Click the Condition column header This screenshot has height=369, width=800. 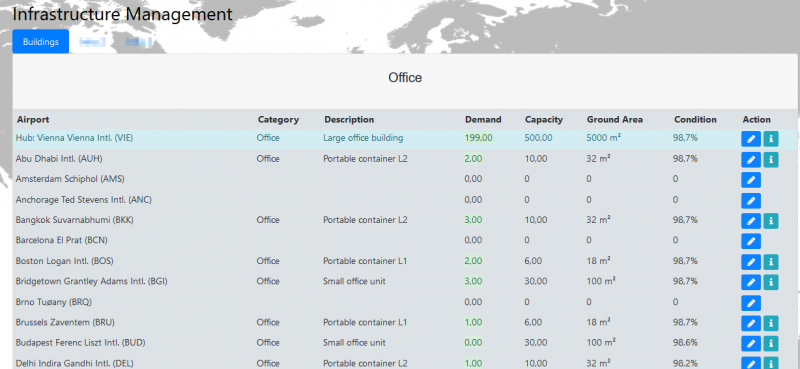pos(695,119)
